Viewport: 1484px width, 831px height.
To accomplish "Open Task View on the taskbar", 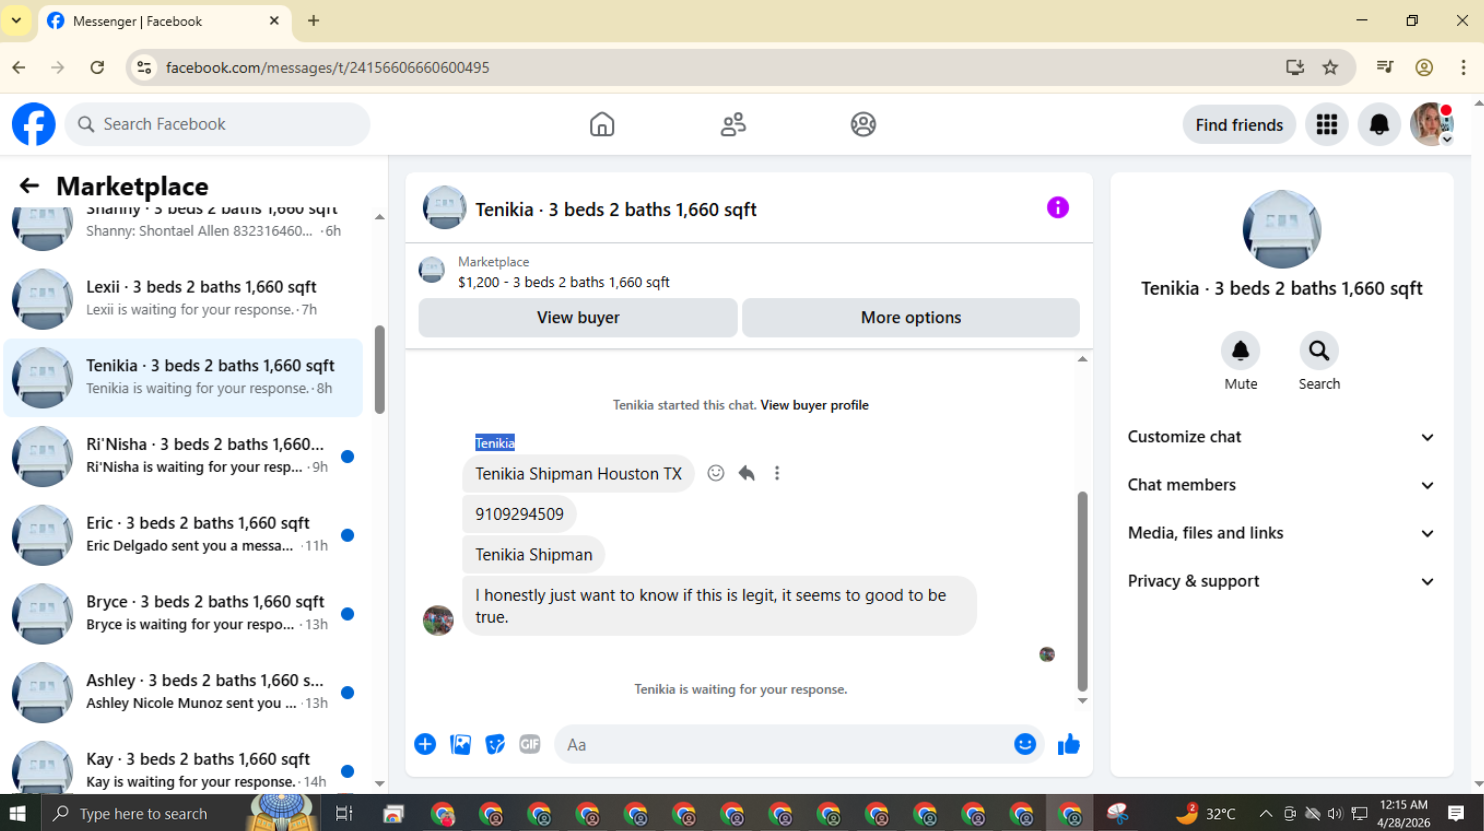I will (x=344, y=813).
